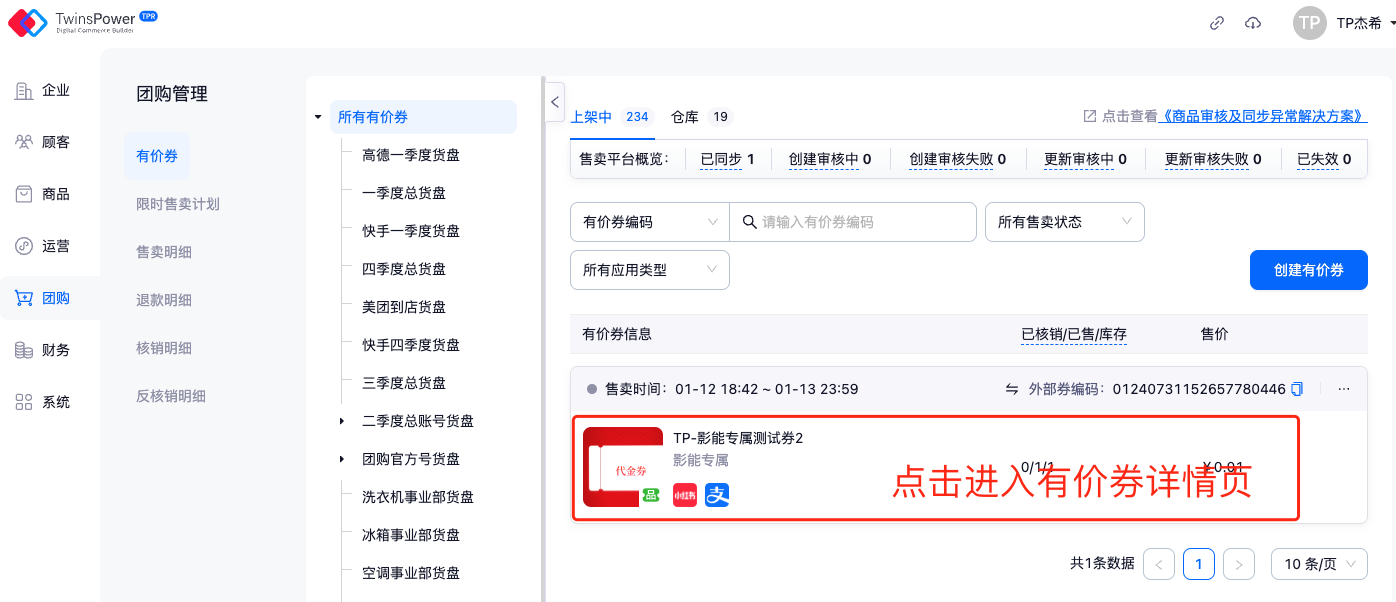Open the 所有售卖状态 dropdown
Screen dimensions: 1396x602
coord(1064,222)
